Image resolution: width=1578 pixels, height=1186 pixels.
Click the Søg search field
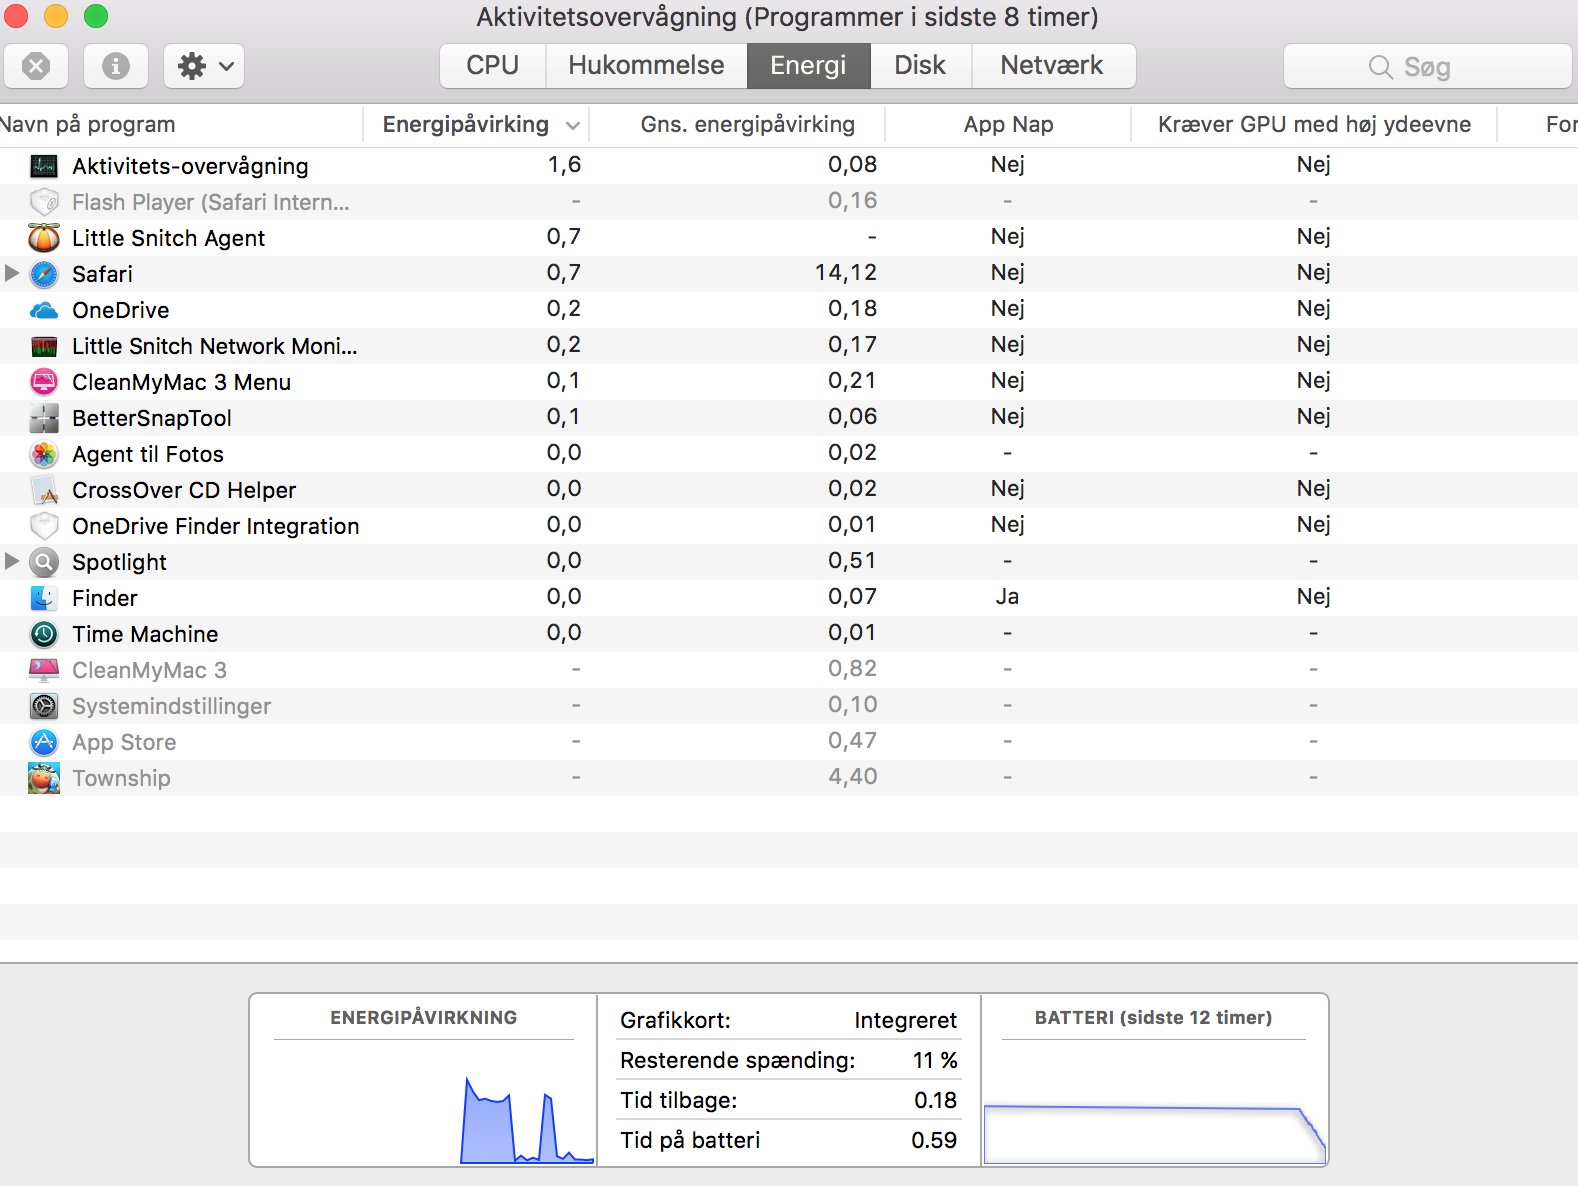(x=1427, y=66)
